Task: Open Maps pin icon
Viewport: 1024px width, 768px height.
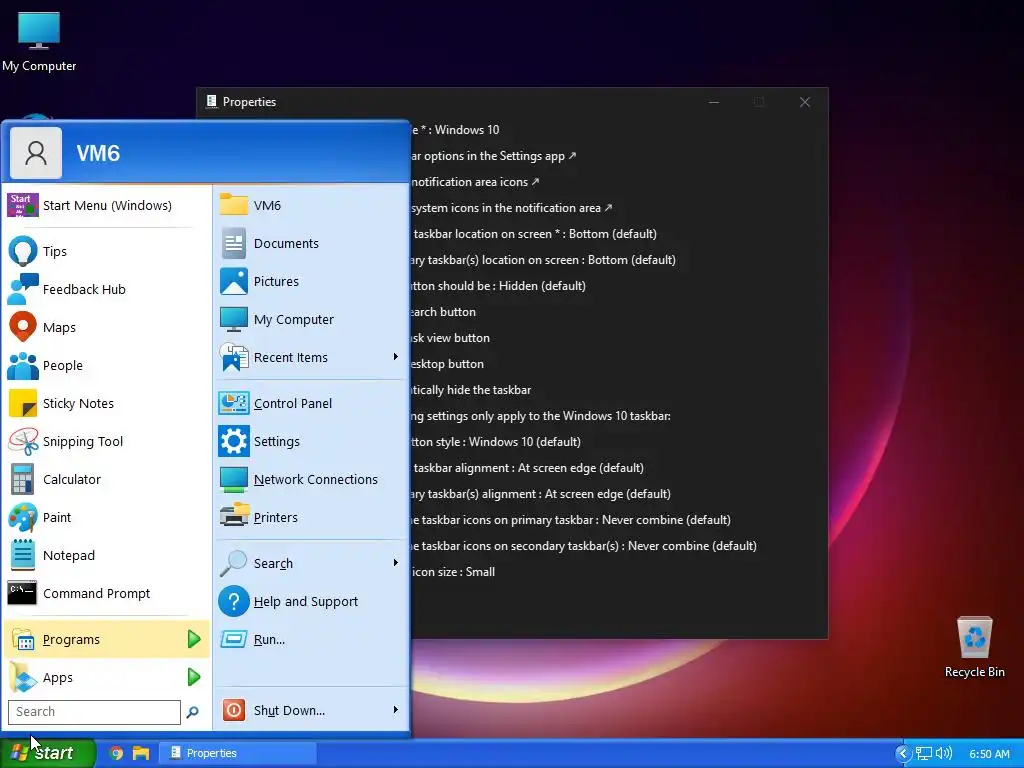Action: point(23,327)
